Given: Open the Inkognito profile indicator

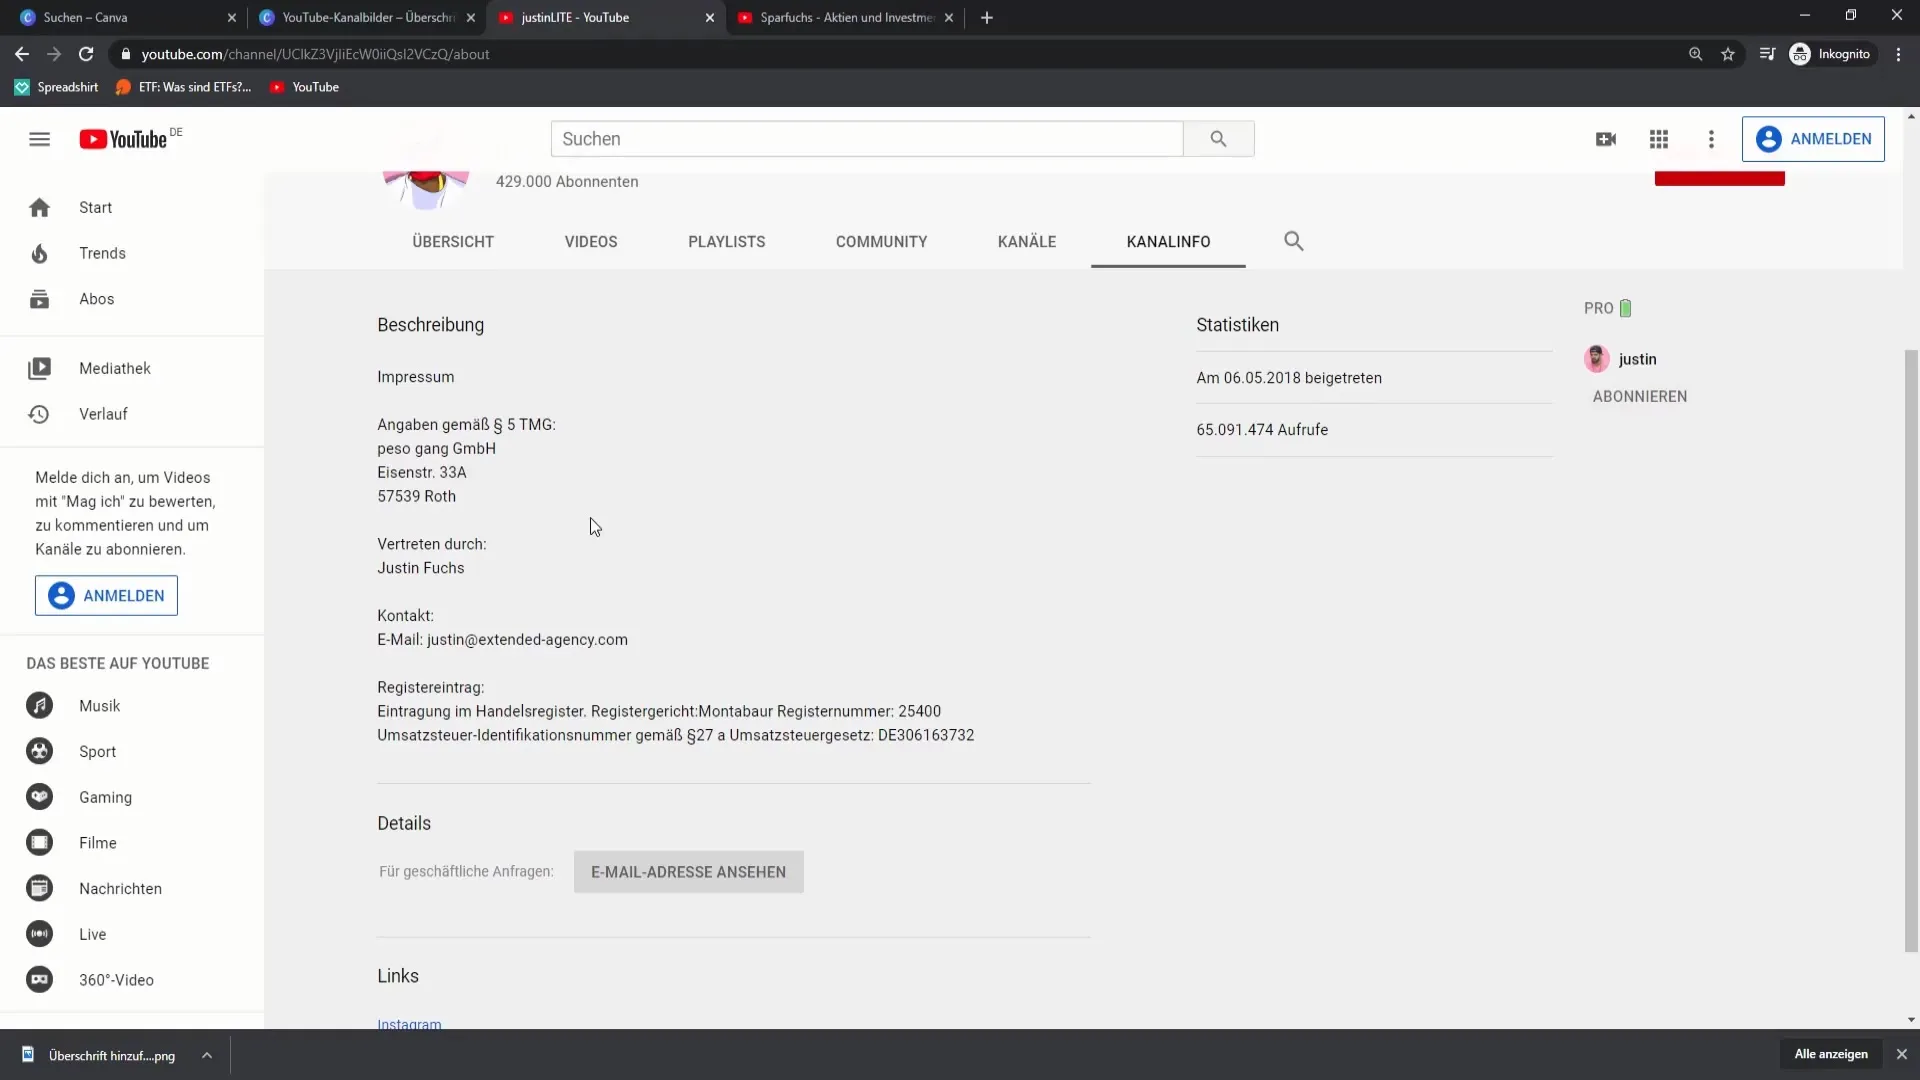Looking at the screenshot, I should pos(1830,54).
